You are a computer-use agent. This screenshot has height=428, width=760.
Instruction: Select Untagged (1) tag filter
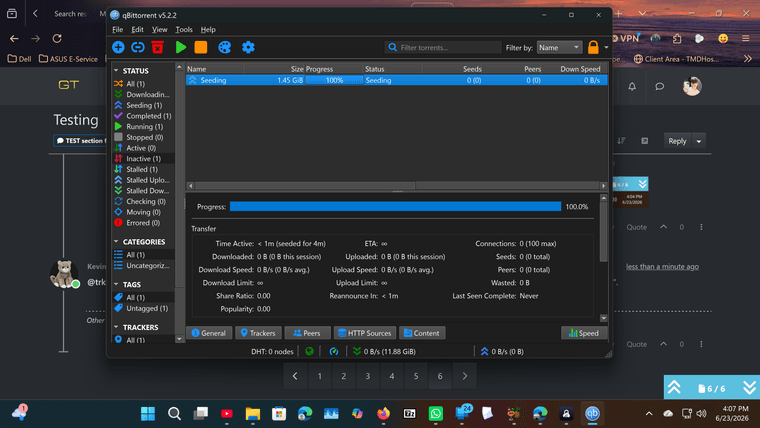click(143, 308)
